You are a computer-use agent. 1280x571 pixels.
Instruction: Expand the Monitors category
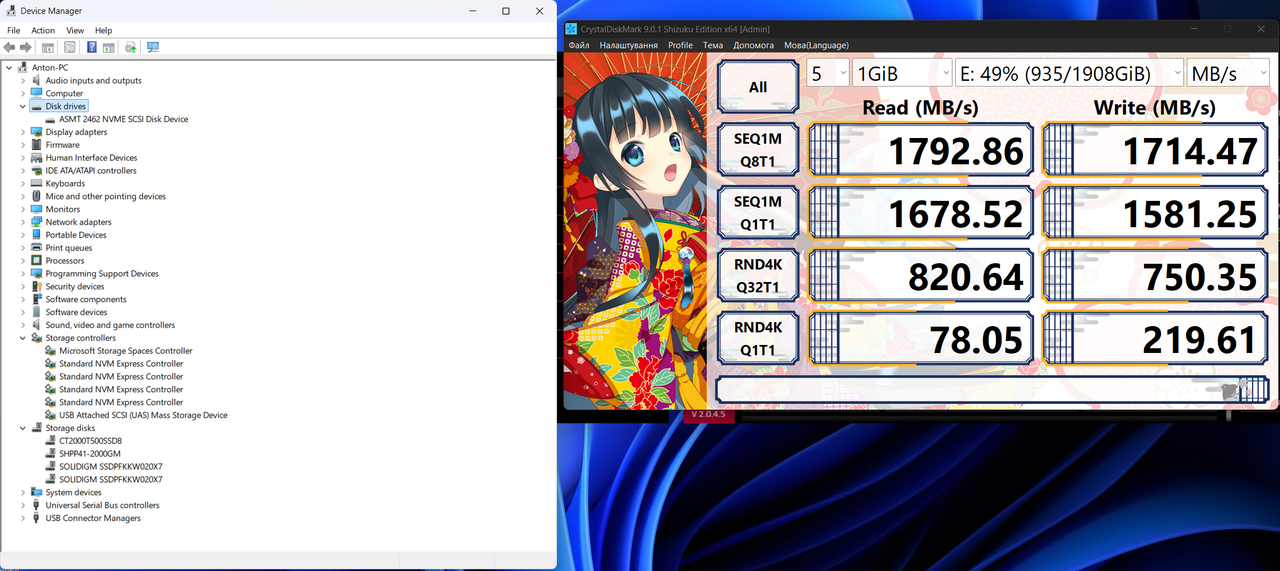23,209
